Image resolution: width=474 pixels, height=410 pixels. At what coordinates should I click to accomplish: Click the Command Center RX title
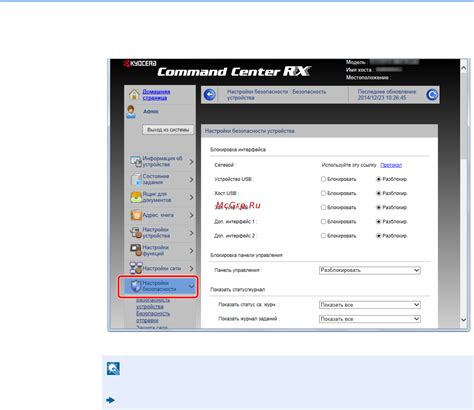tap(234, 72)
